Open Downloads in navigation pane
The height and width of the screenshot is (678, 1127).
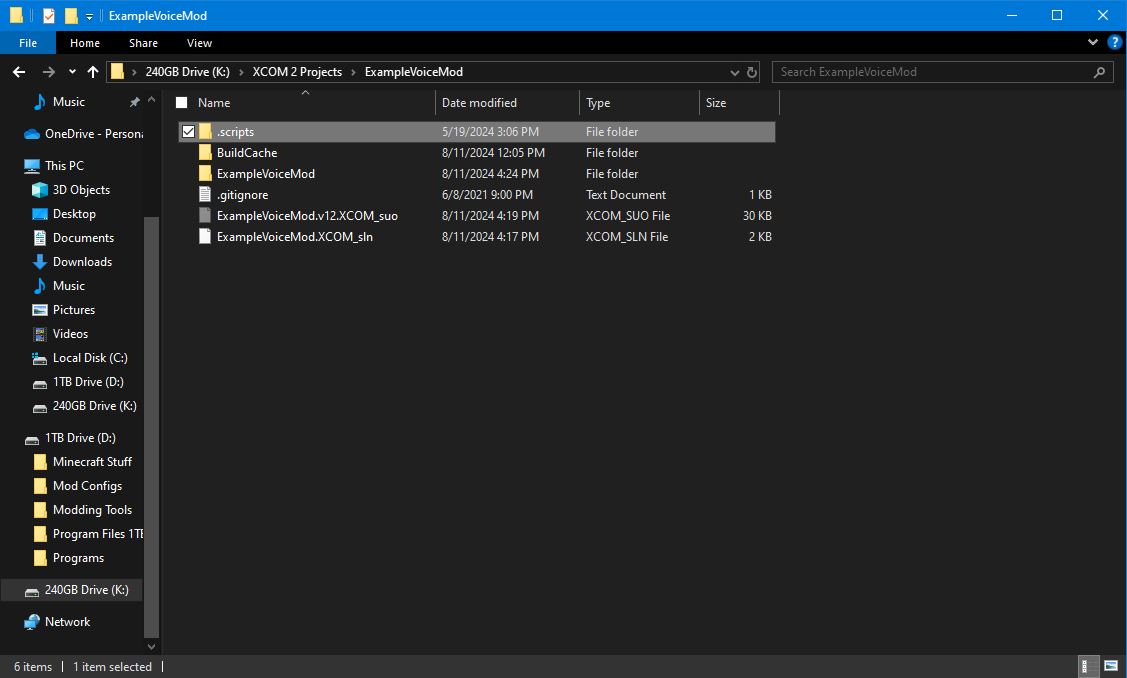click(x=72, y=262)
